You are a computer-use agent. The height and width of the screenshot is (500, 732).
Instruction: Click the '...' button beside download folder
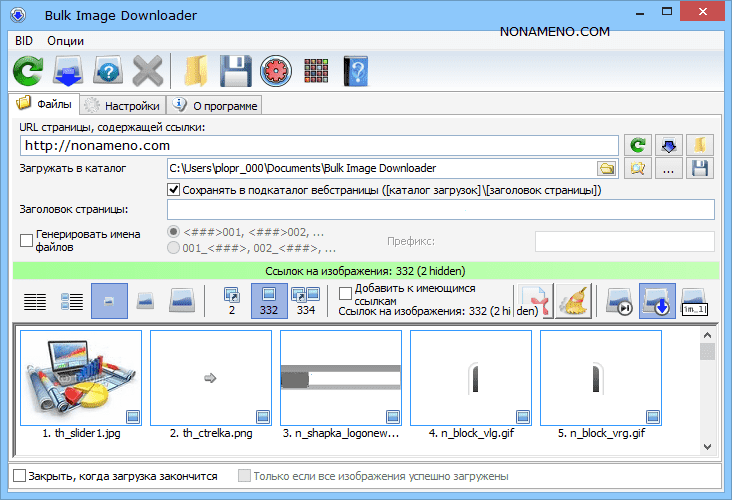pyautogui.click(x=668, y=169)
